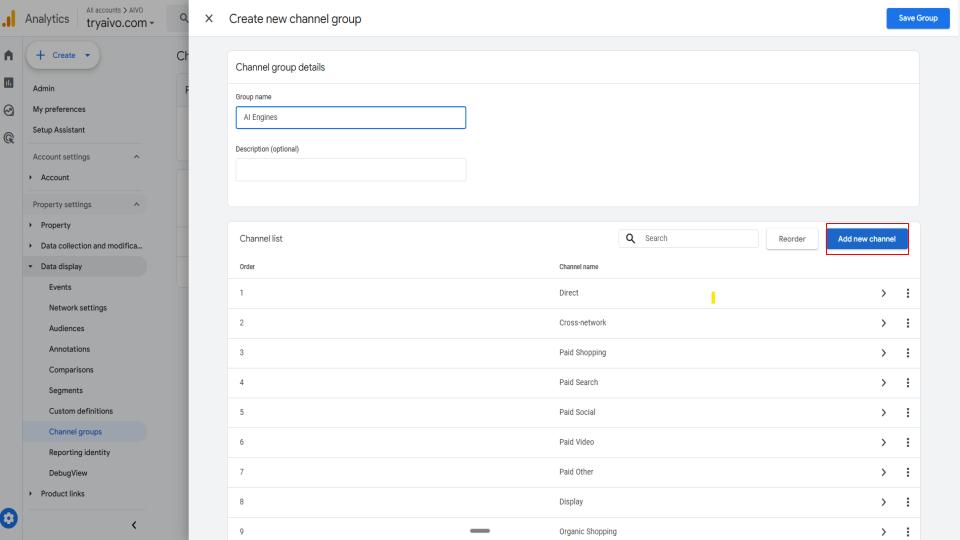Expand the Paid Social channel chevron
960x540 pixels.
coord(883,413)
